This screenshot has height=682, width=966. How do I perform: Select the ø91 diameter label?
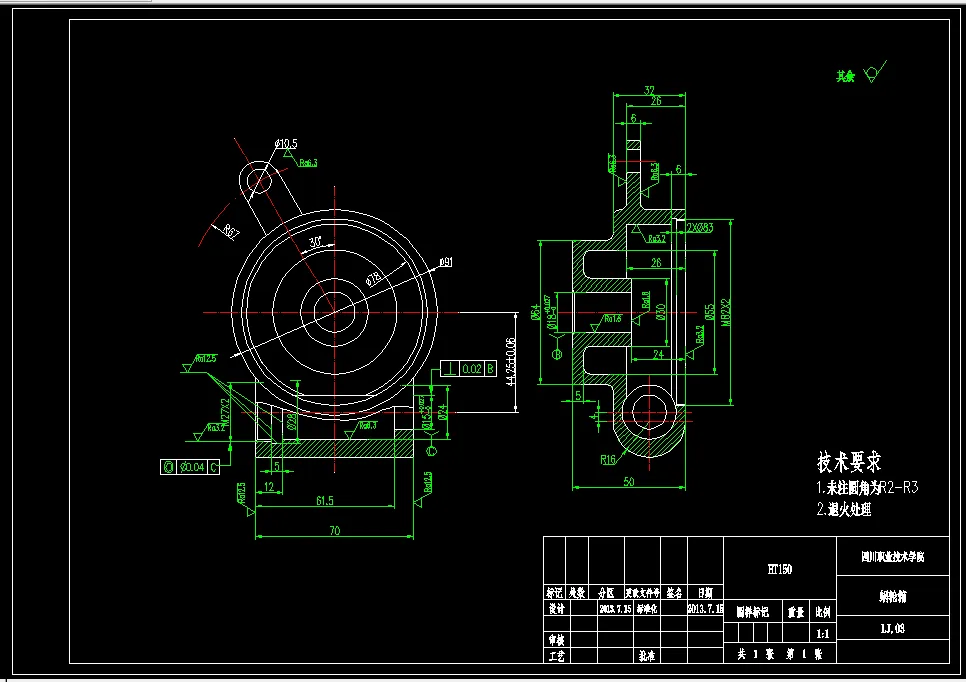coord(446,262)
